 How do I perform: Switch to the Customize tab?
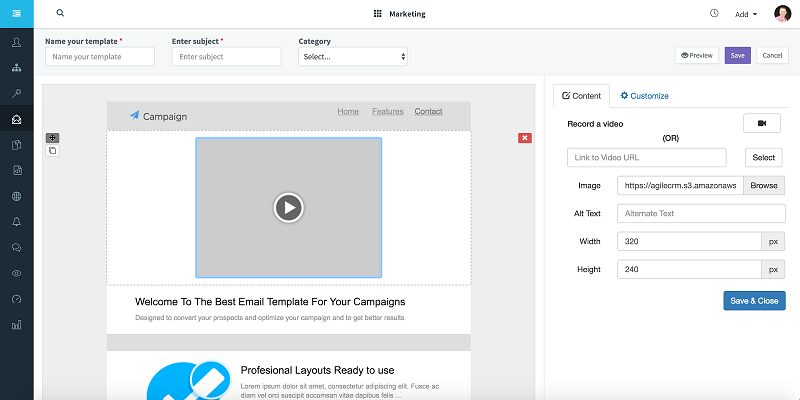[x=644, y=96]
